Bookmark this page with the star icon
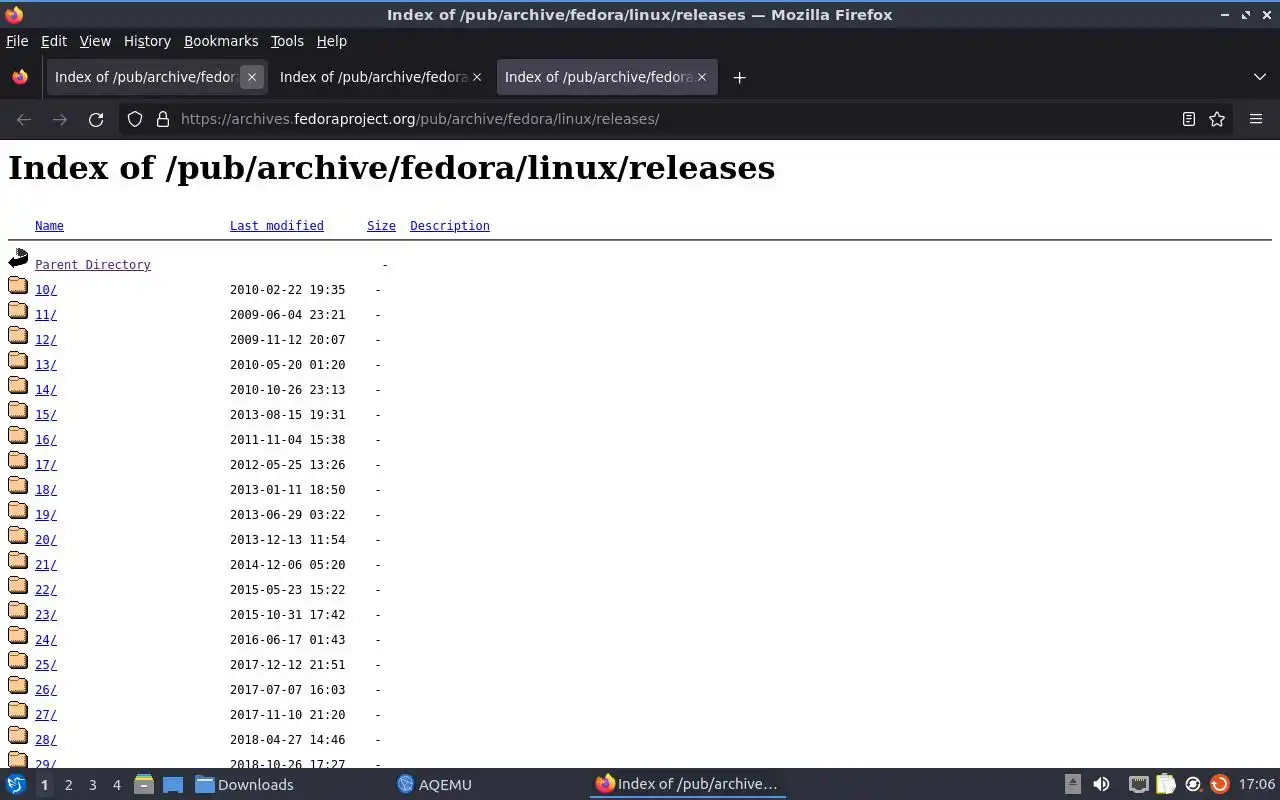 pyautogui.click(x=1217, y=119)
